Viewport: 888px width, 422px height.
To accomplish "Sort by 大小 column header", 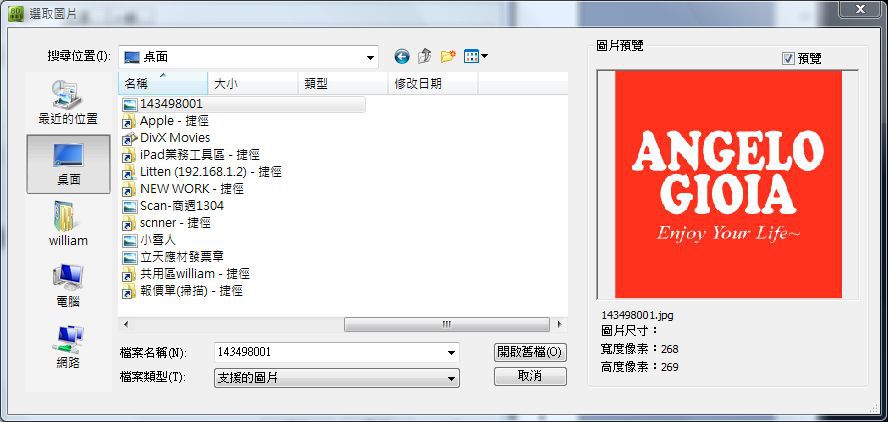I will pos(253,84).
